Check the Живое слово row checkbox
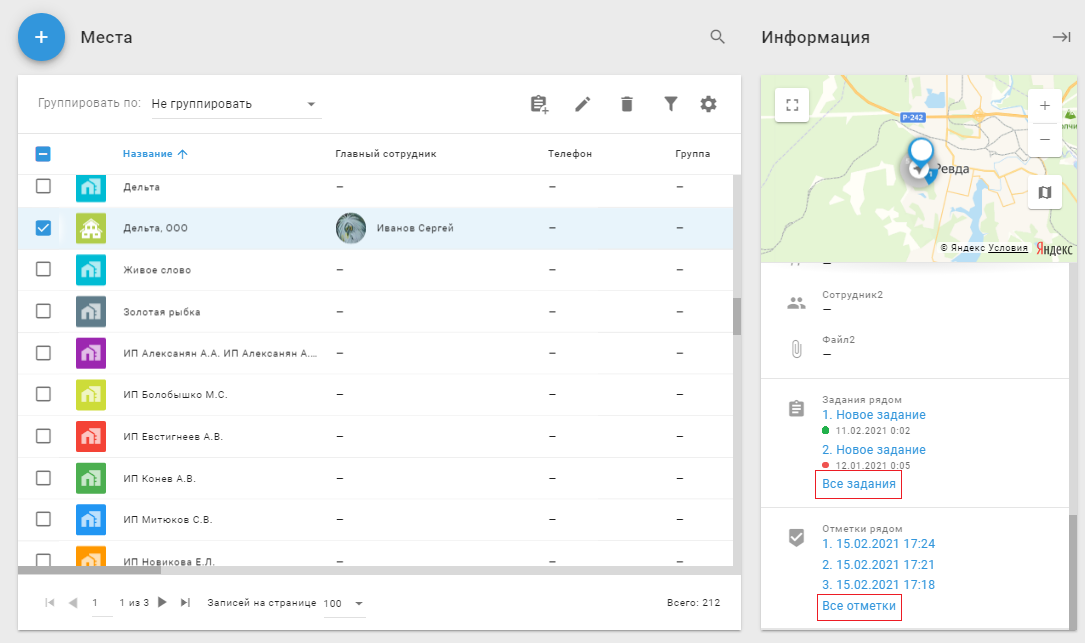 43,269
